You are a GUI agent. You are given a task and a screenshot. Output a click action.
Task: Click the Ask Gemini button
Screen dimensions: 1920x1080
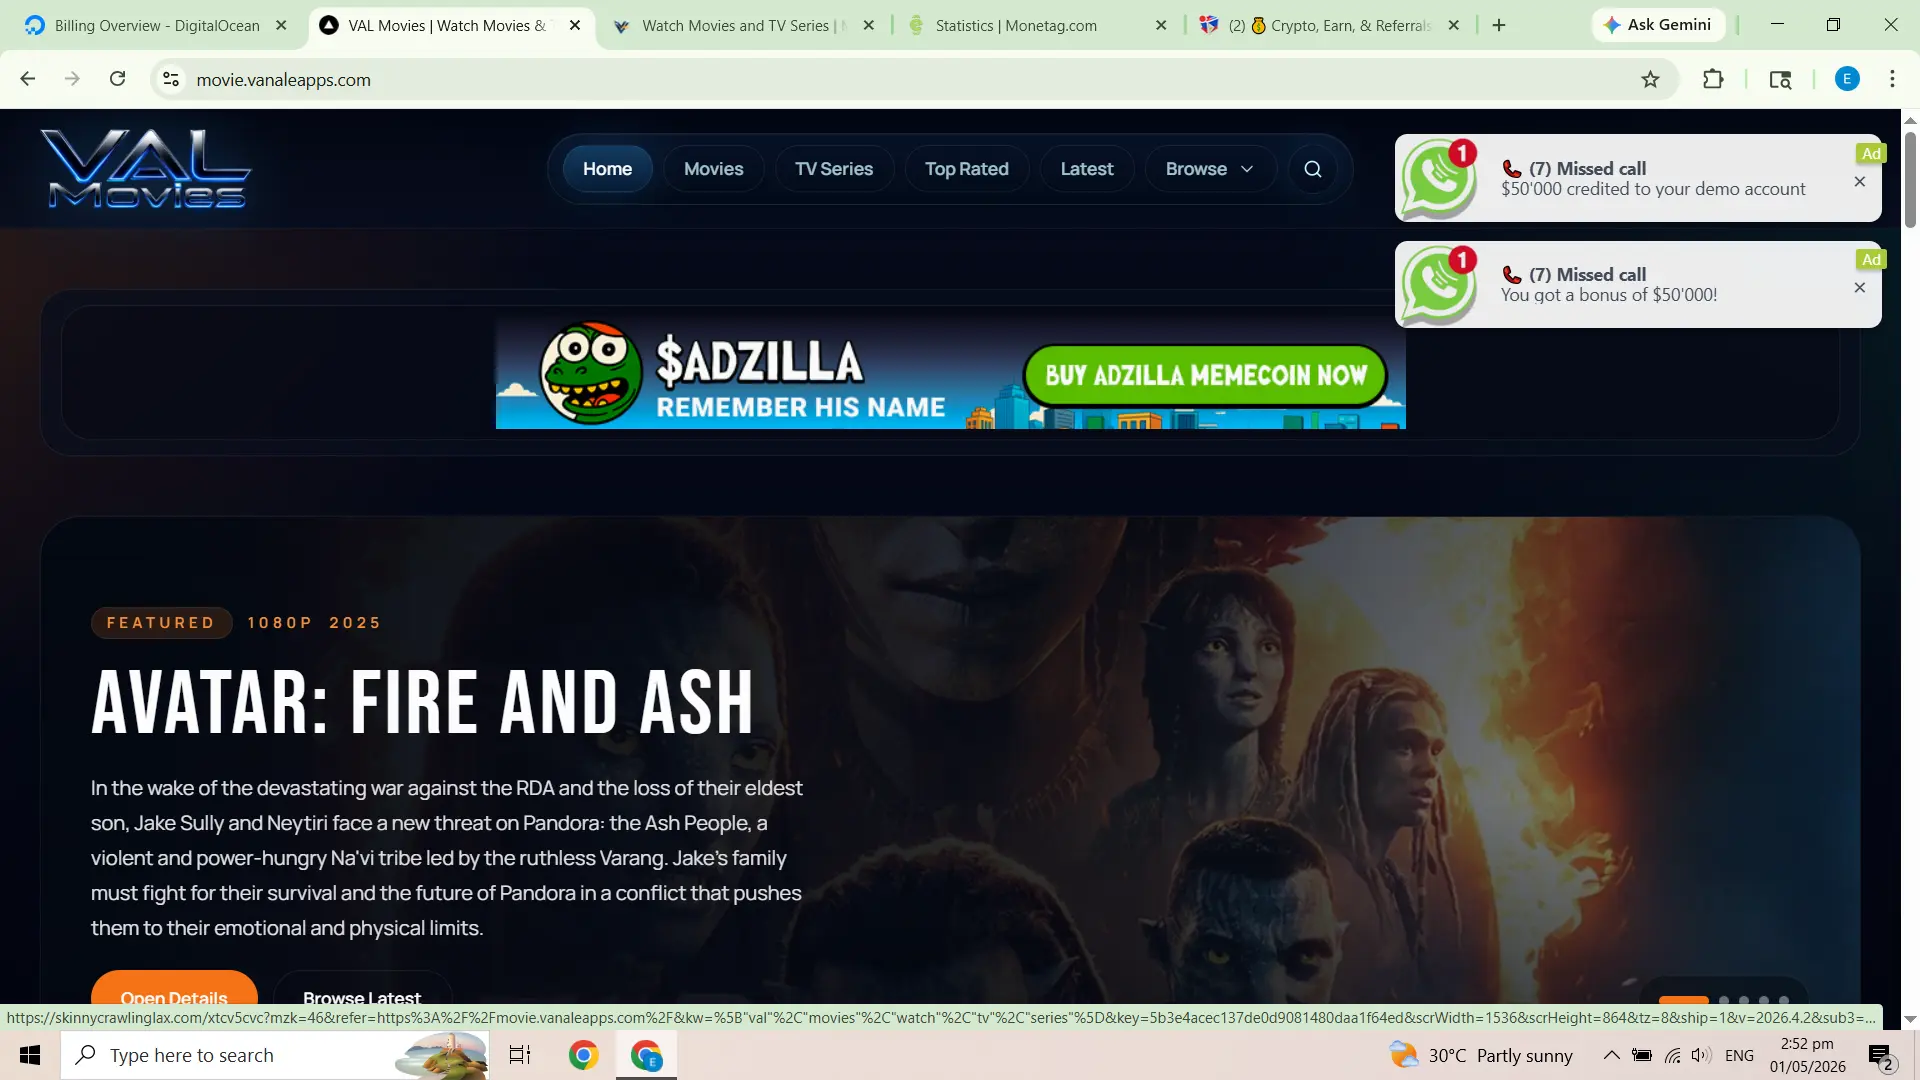pyautogui.click(x=1657, y=25)
